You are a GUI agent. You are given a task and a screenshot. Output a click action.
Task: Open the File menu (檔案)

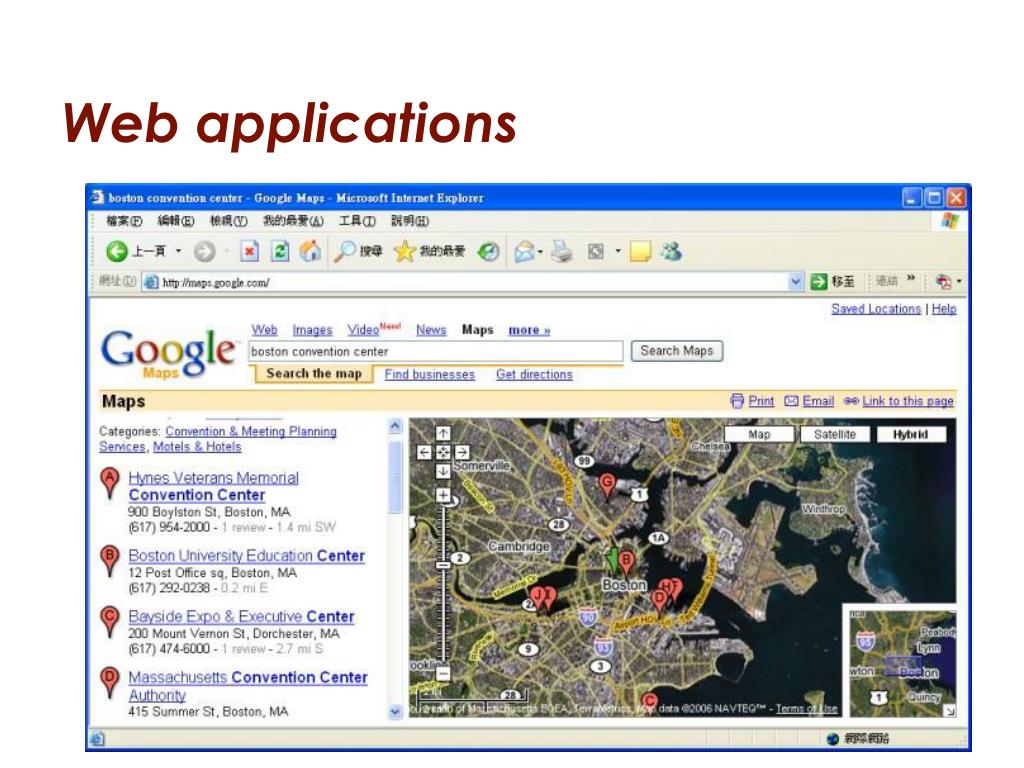[124, 221]
